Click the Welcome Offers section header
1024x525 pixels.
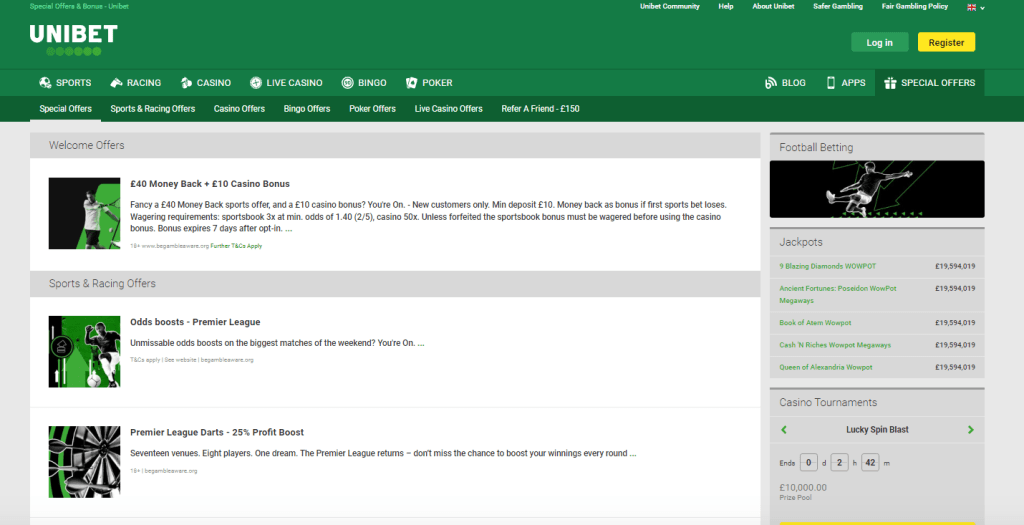(395, 145)
